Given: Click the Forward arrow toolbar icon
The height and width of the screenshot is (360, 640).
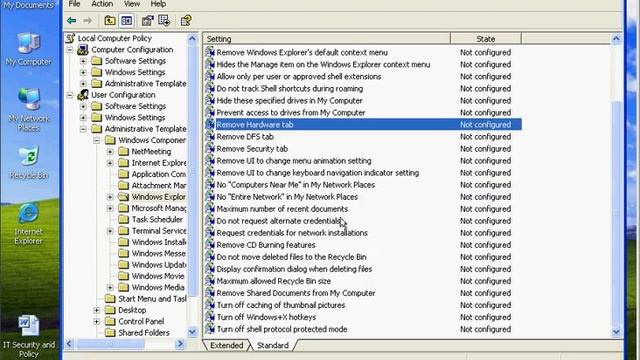Looking at the screenshot, I should point(87,20).
